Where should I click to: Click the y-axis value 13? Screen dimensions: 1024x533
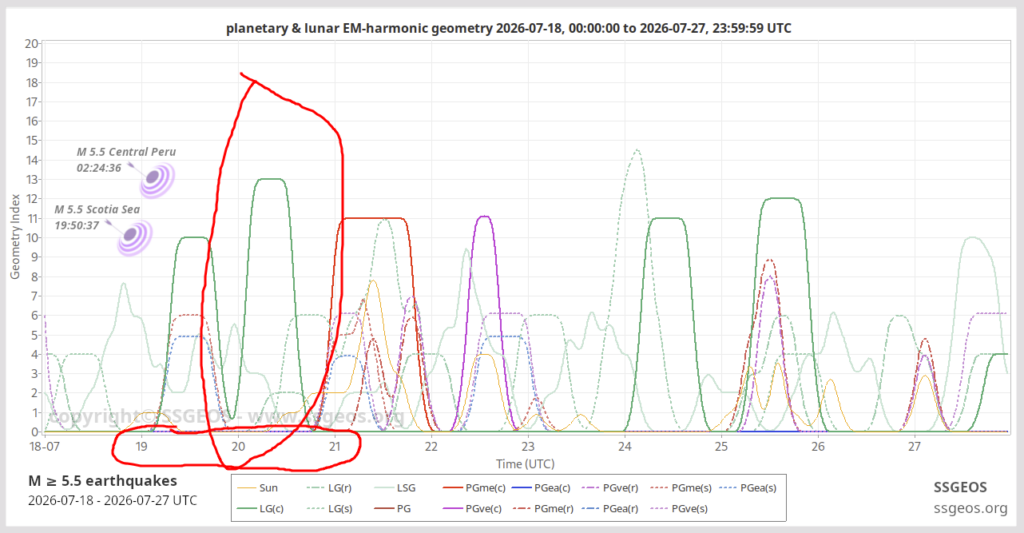pos(31,180)
